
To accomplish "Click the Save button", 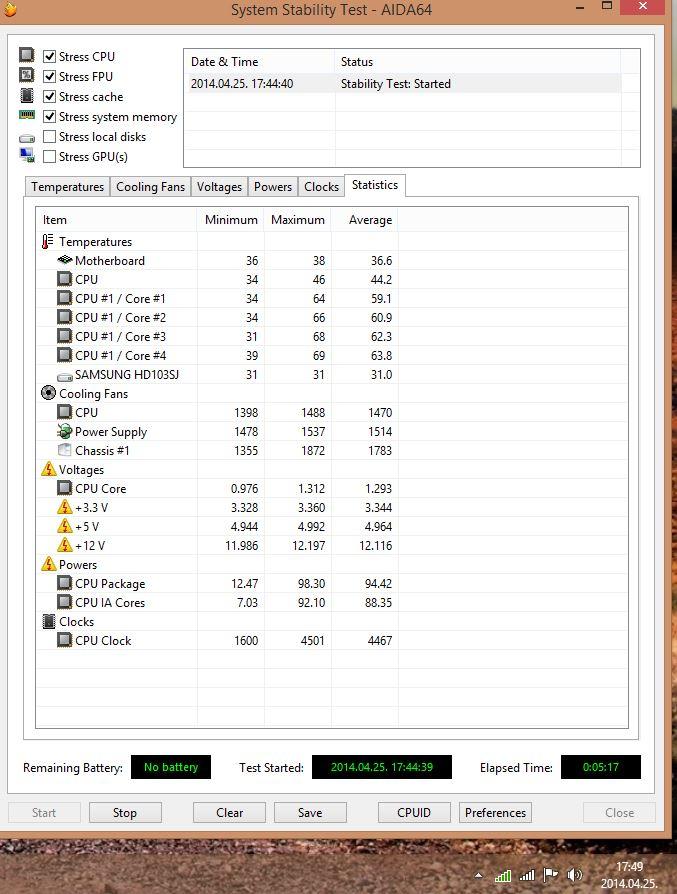I will 310,812.
